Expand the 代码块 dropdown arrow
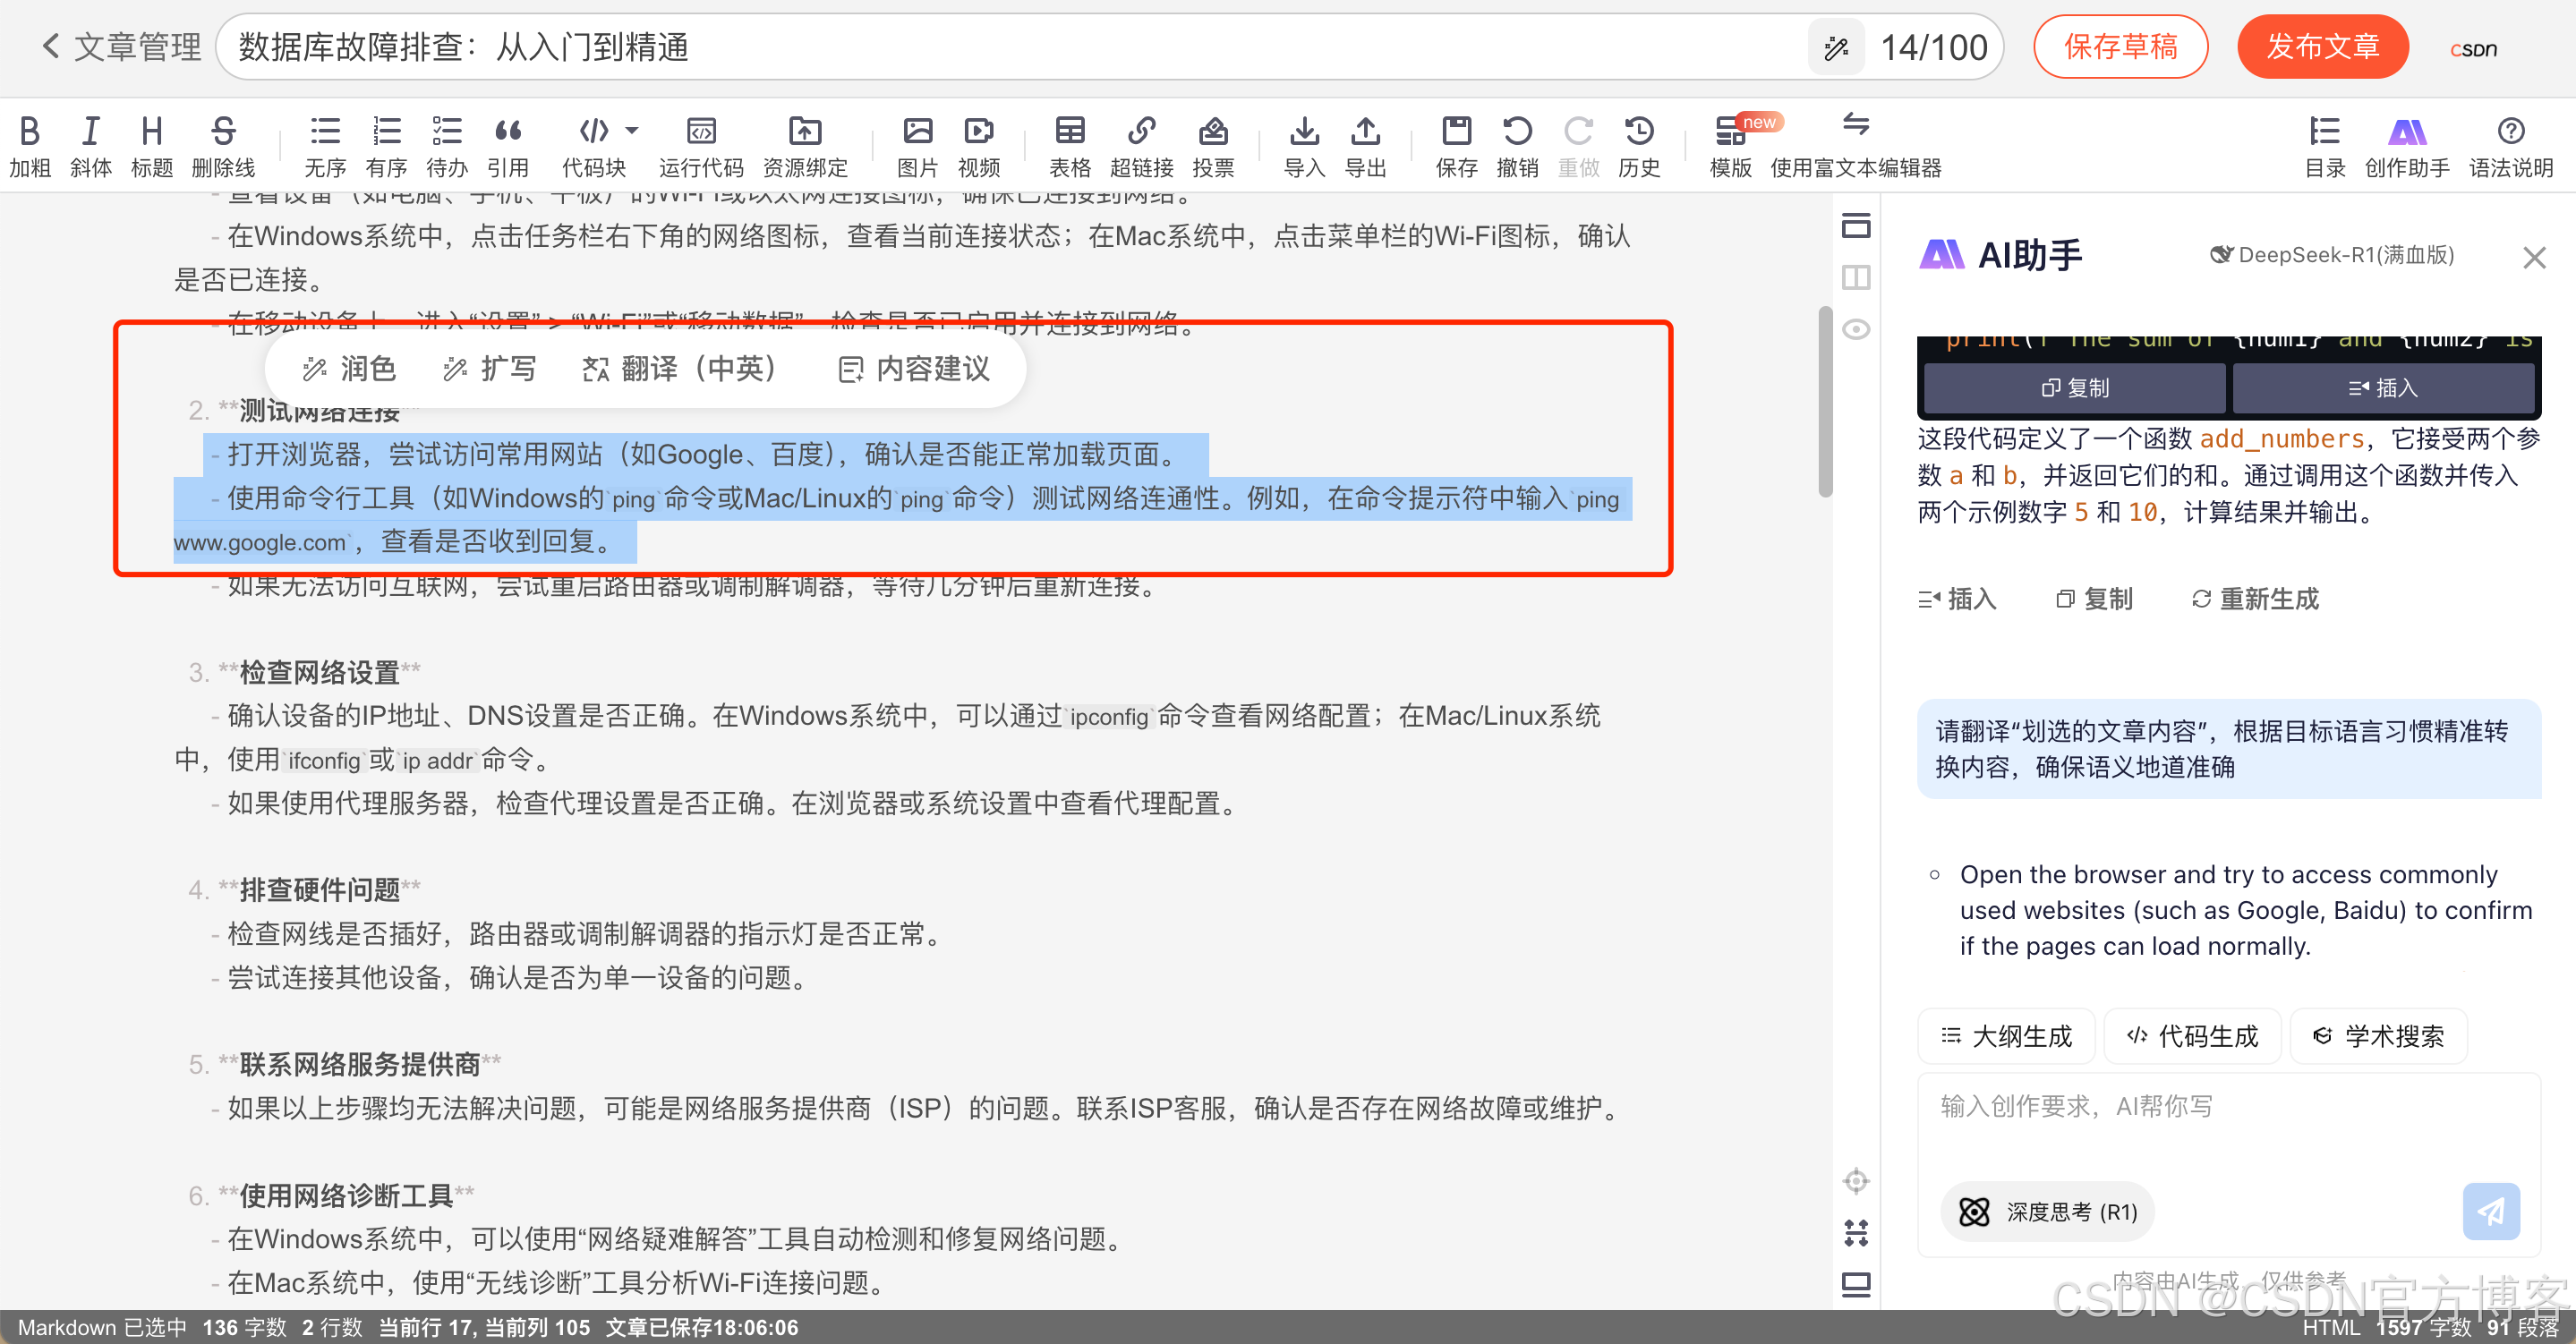 (x=632, y=130)
